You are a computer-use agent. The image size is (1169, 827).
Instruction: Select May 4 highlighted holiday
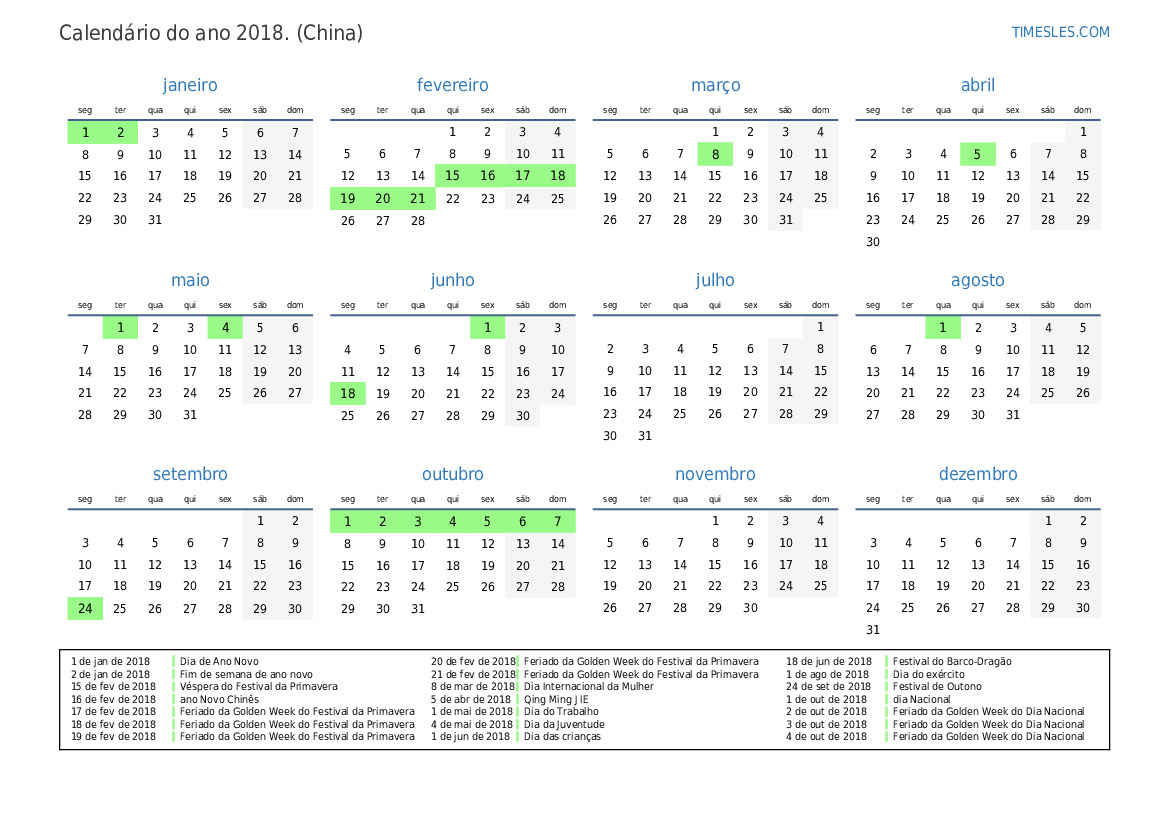click(225, 327)
